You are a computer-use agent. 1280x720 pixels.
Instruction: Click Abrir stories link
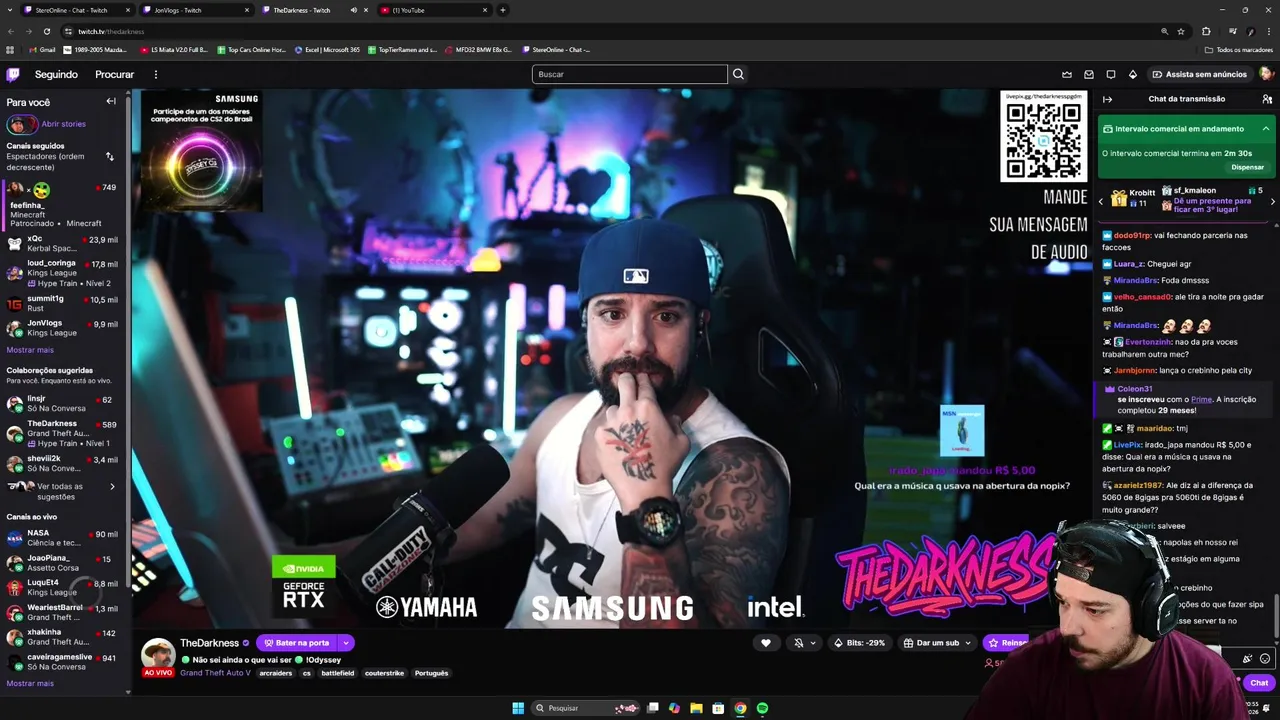[x=64, y=124]
